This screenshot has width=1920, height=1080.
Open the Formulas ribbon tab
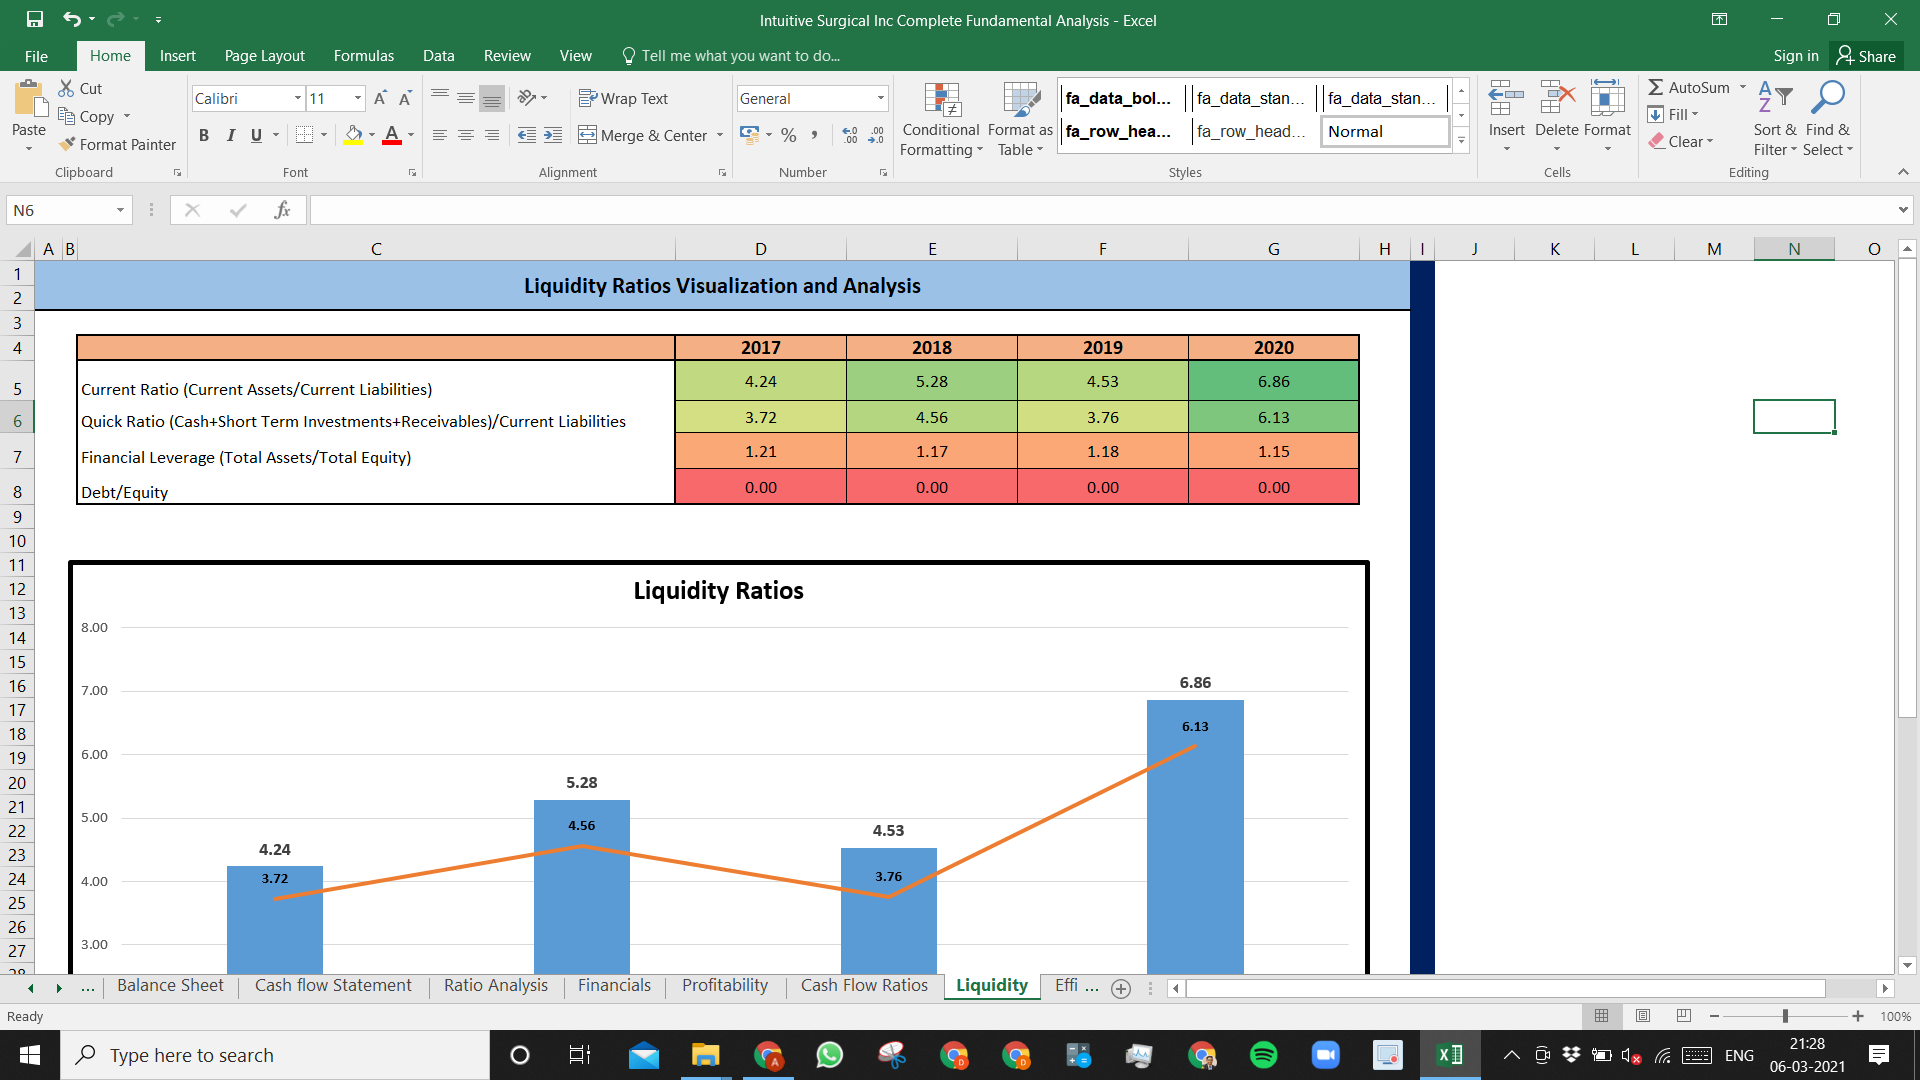(364, 56)
